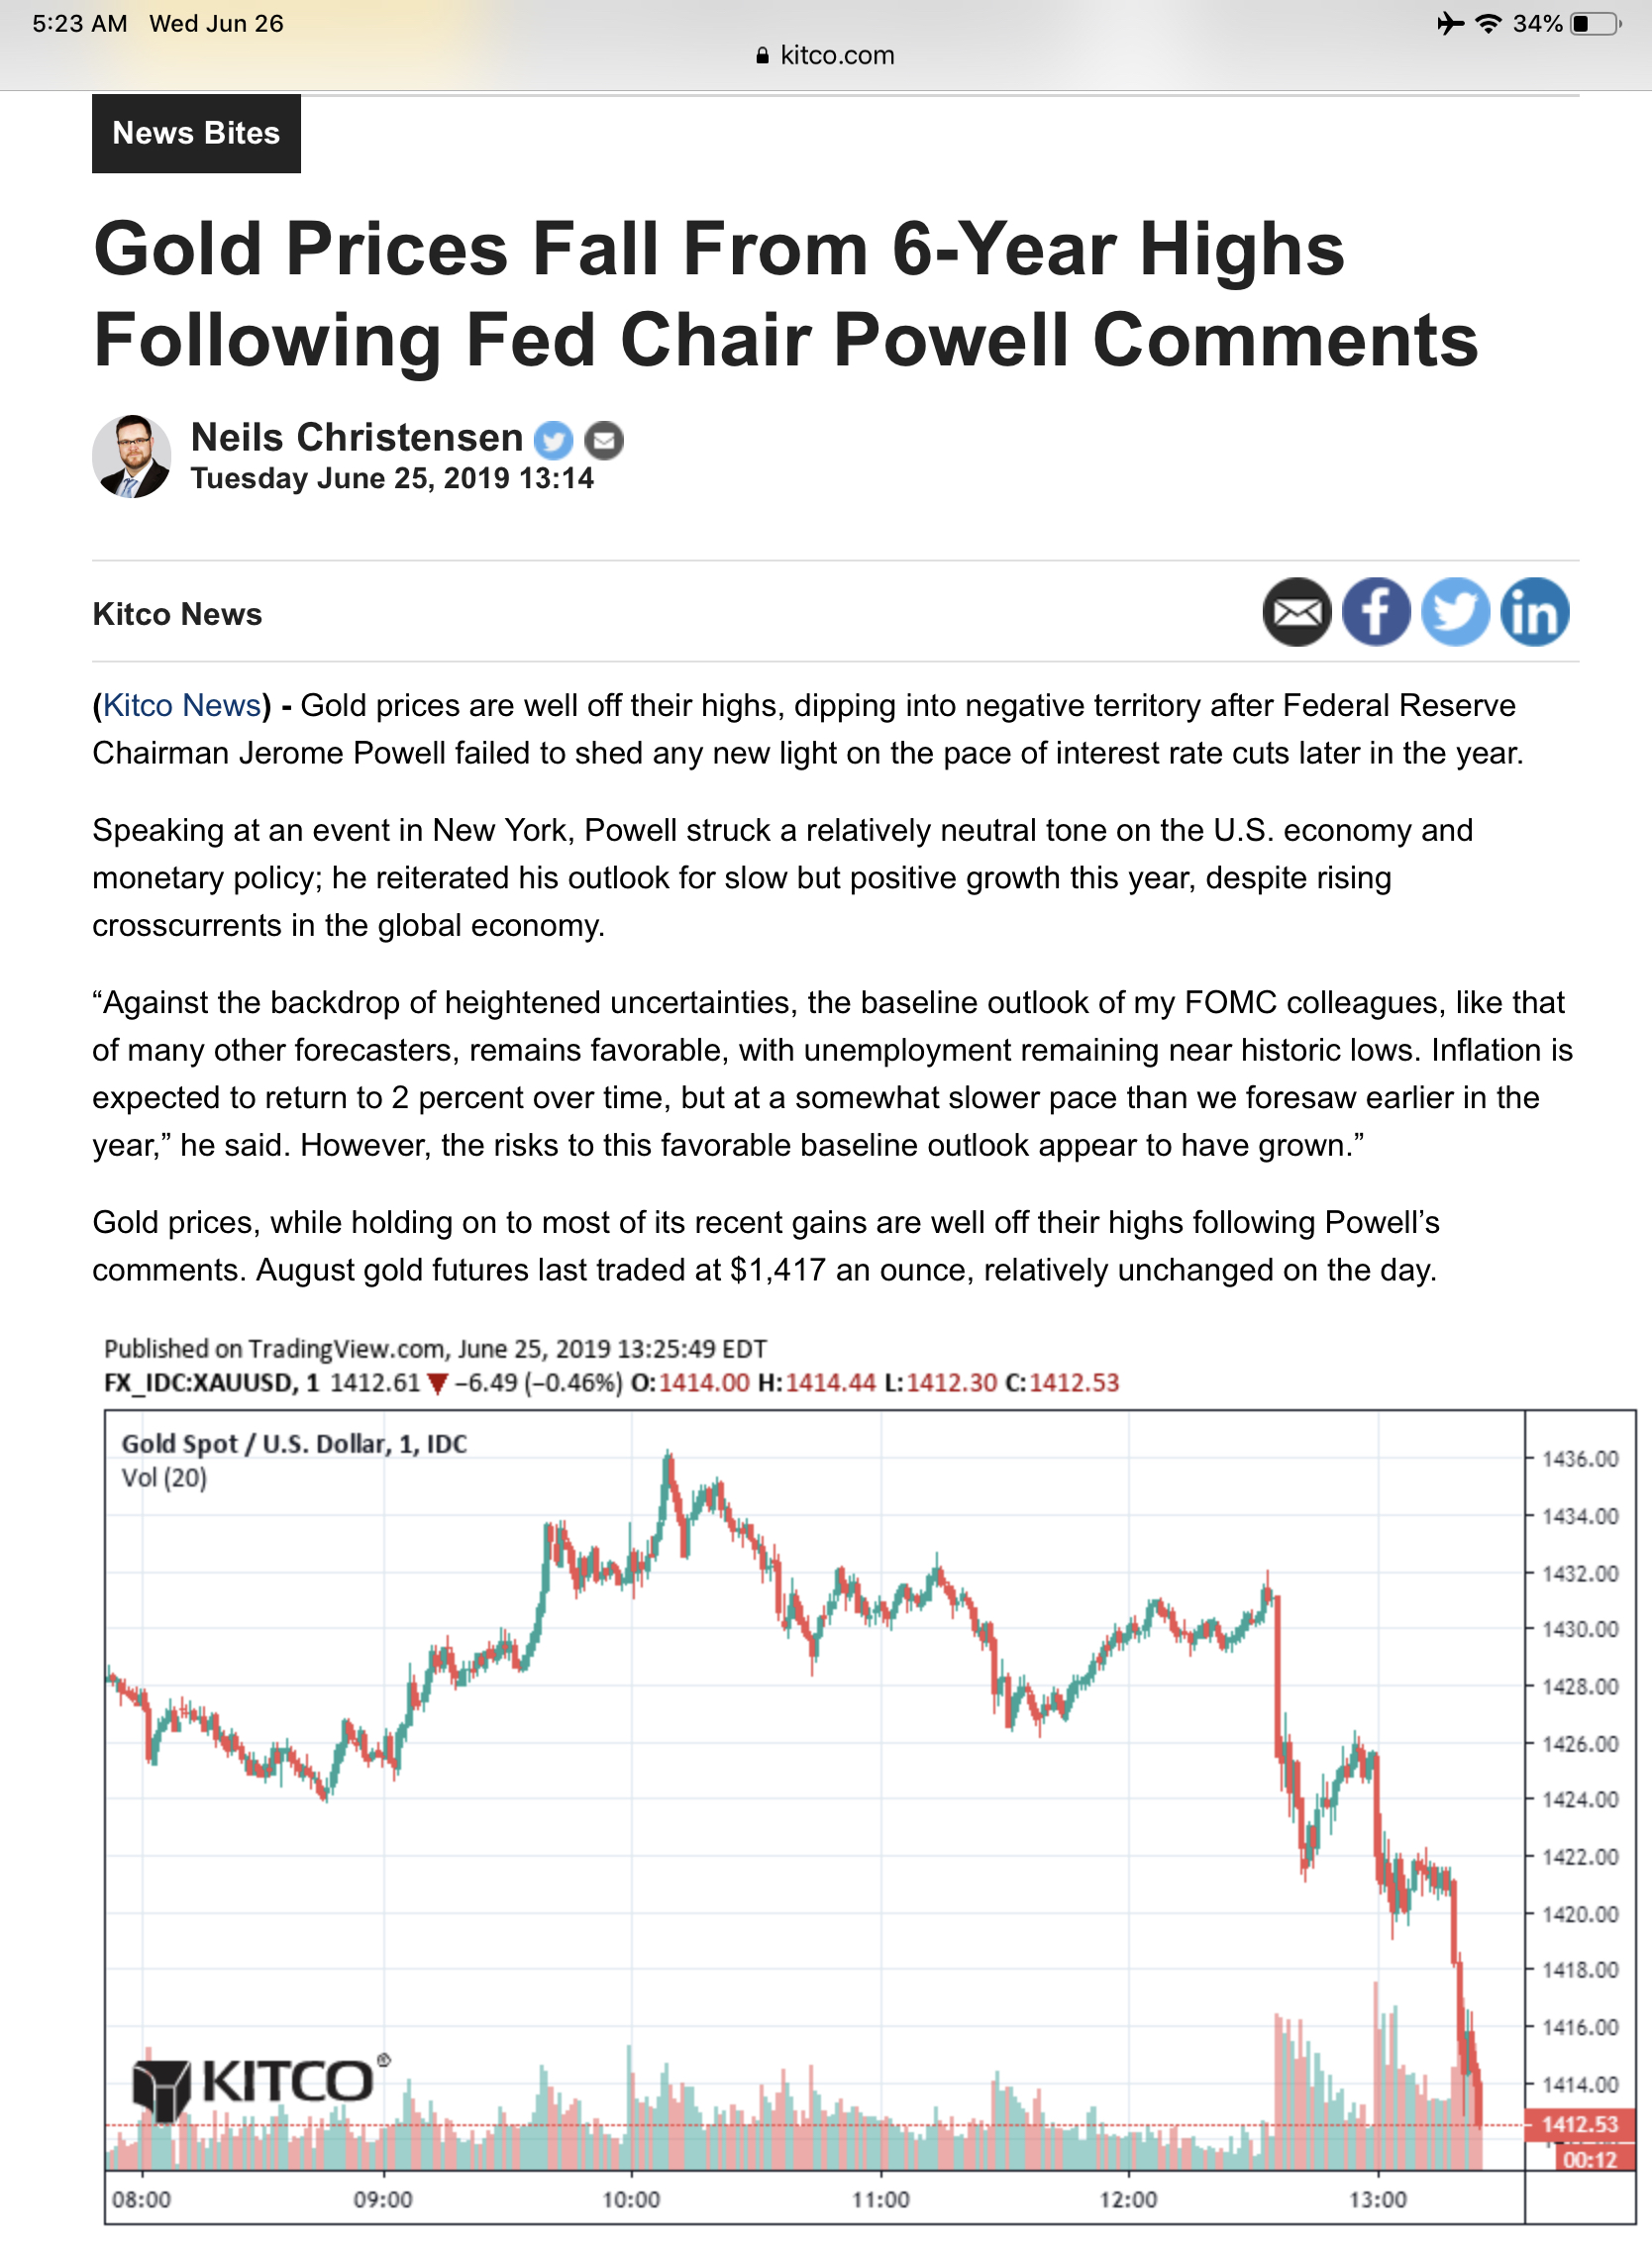Tap the red 1412.53 price label
The height and width of the screenshot is (2250, 1652).
tap(1578, 2124)
